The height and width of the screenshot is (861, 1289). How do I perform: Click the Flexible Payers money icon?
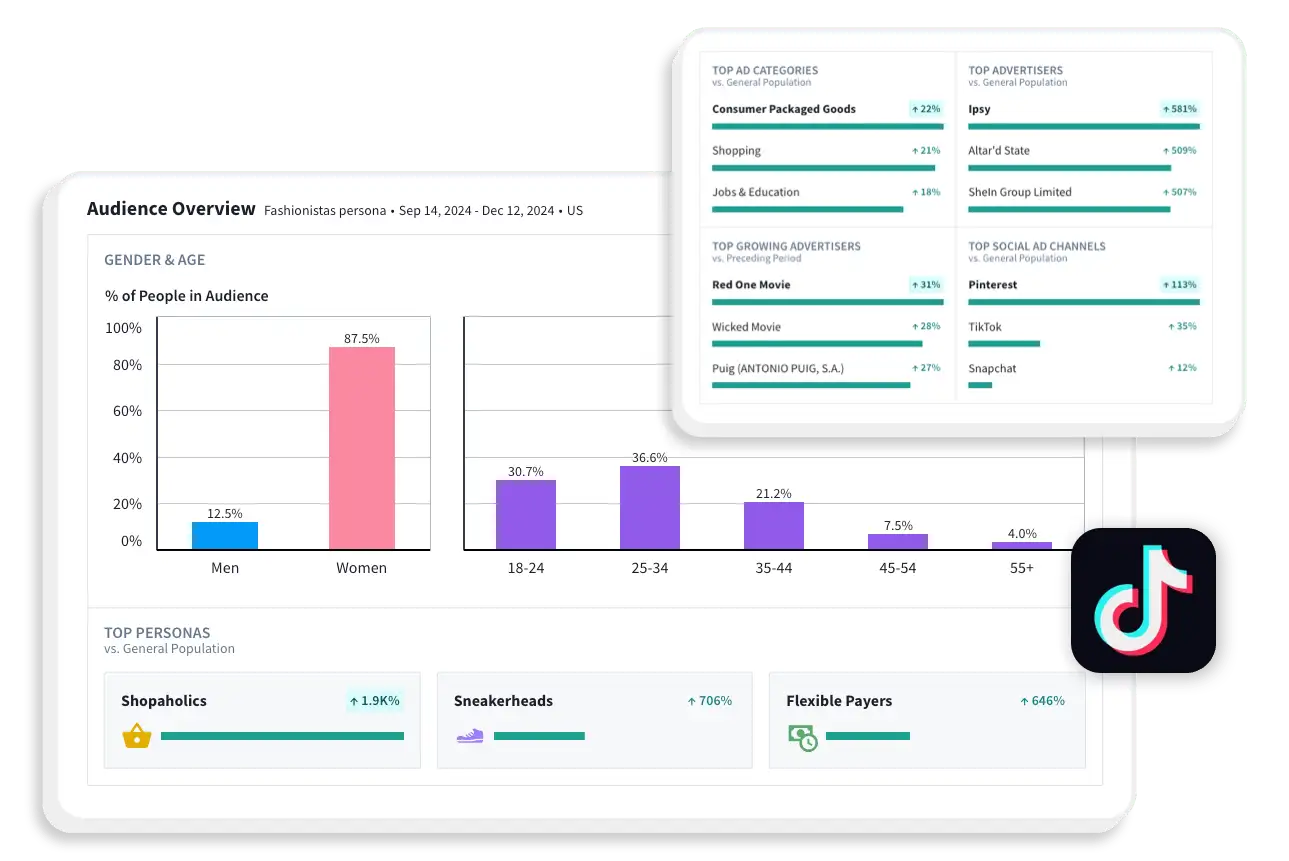[802, 738]
